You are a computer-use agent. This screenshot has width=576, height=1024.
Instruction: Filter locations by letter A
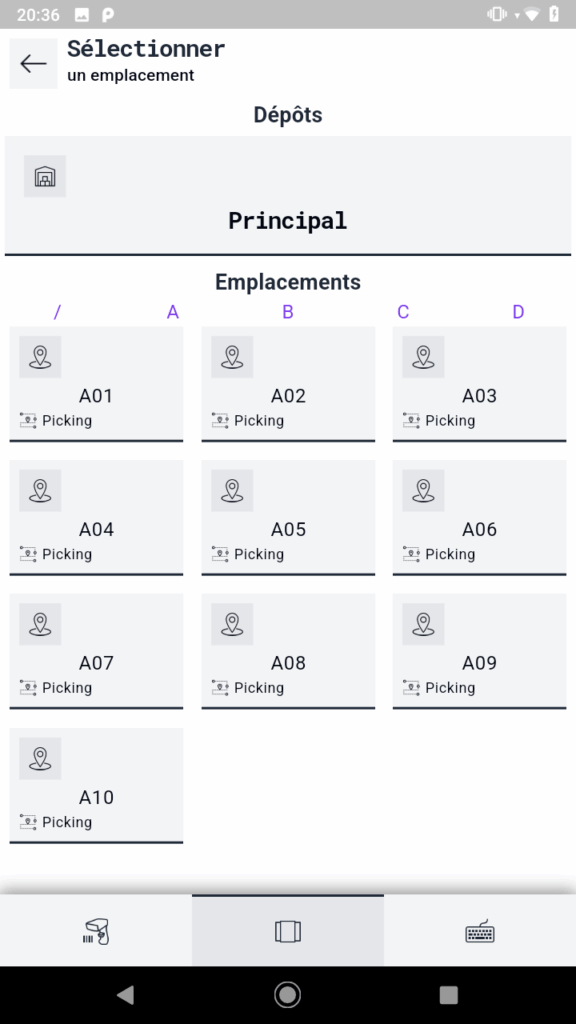(x=172, y=312)
